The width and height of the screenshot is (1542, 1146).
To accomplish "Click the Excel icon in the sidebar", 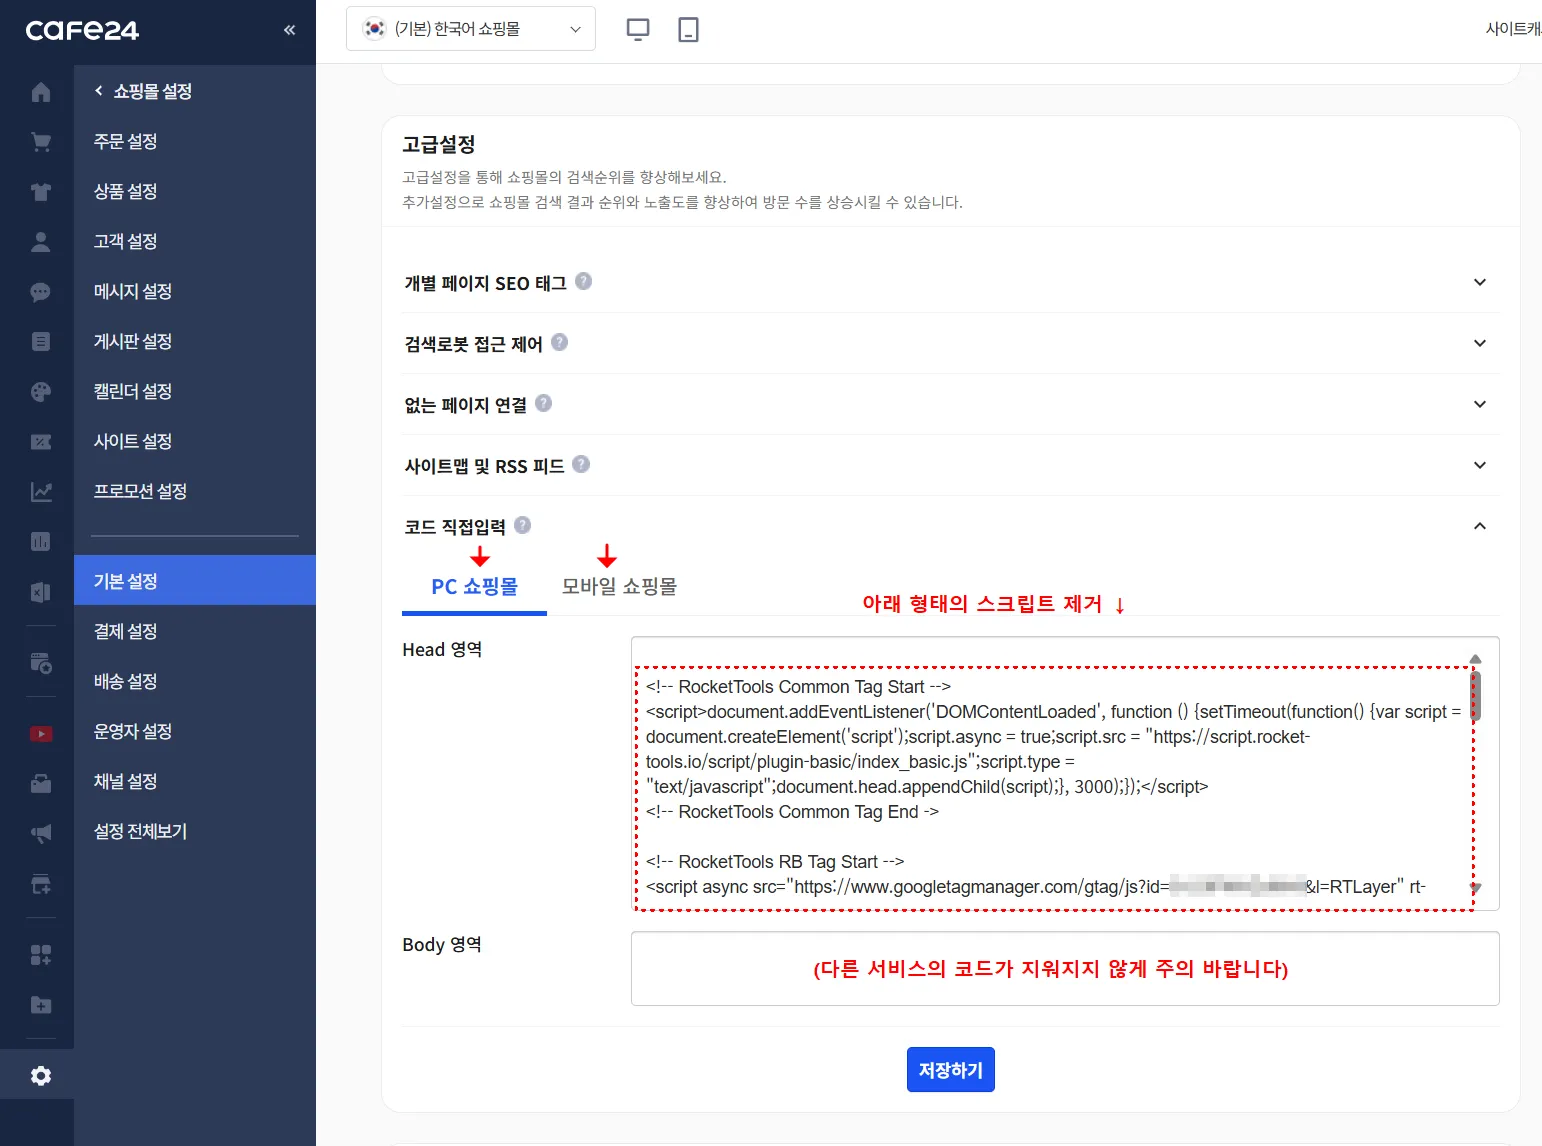I will pyautogui.click(x=41, y=592).
